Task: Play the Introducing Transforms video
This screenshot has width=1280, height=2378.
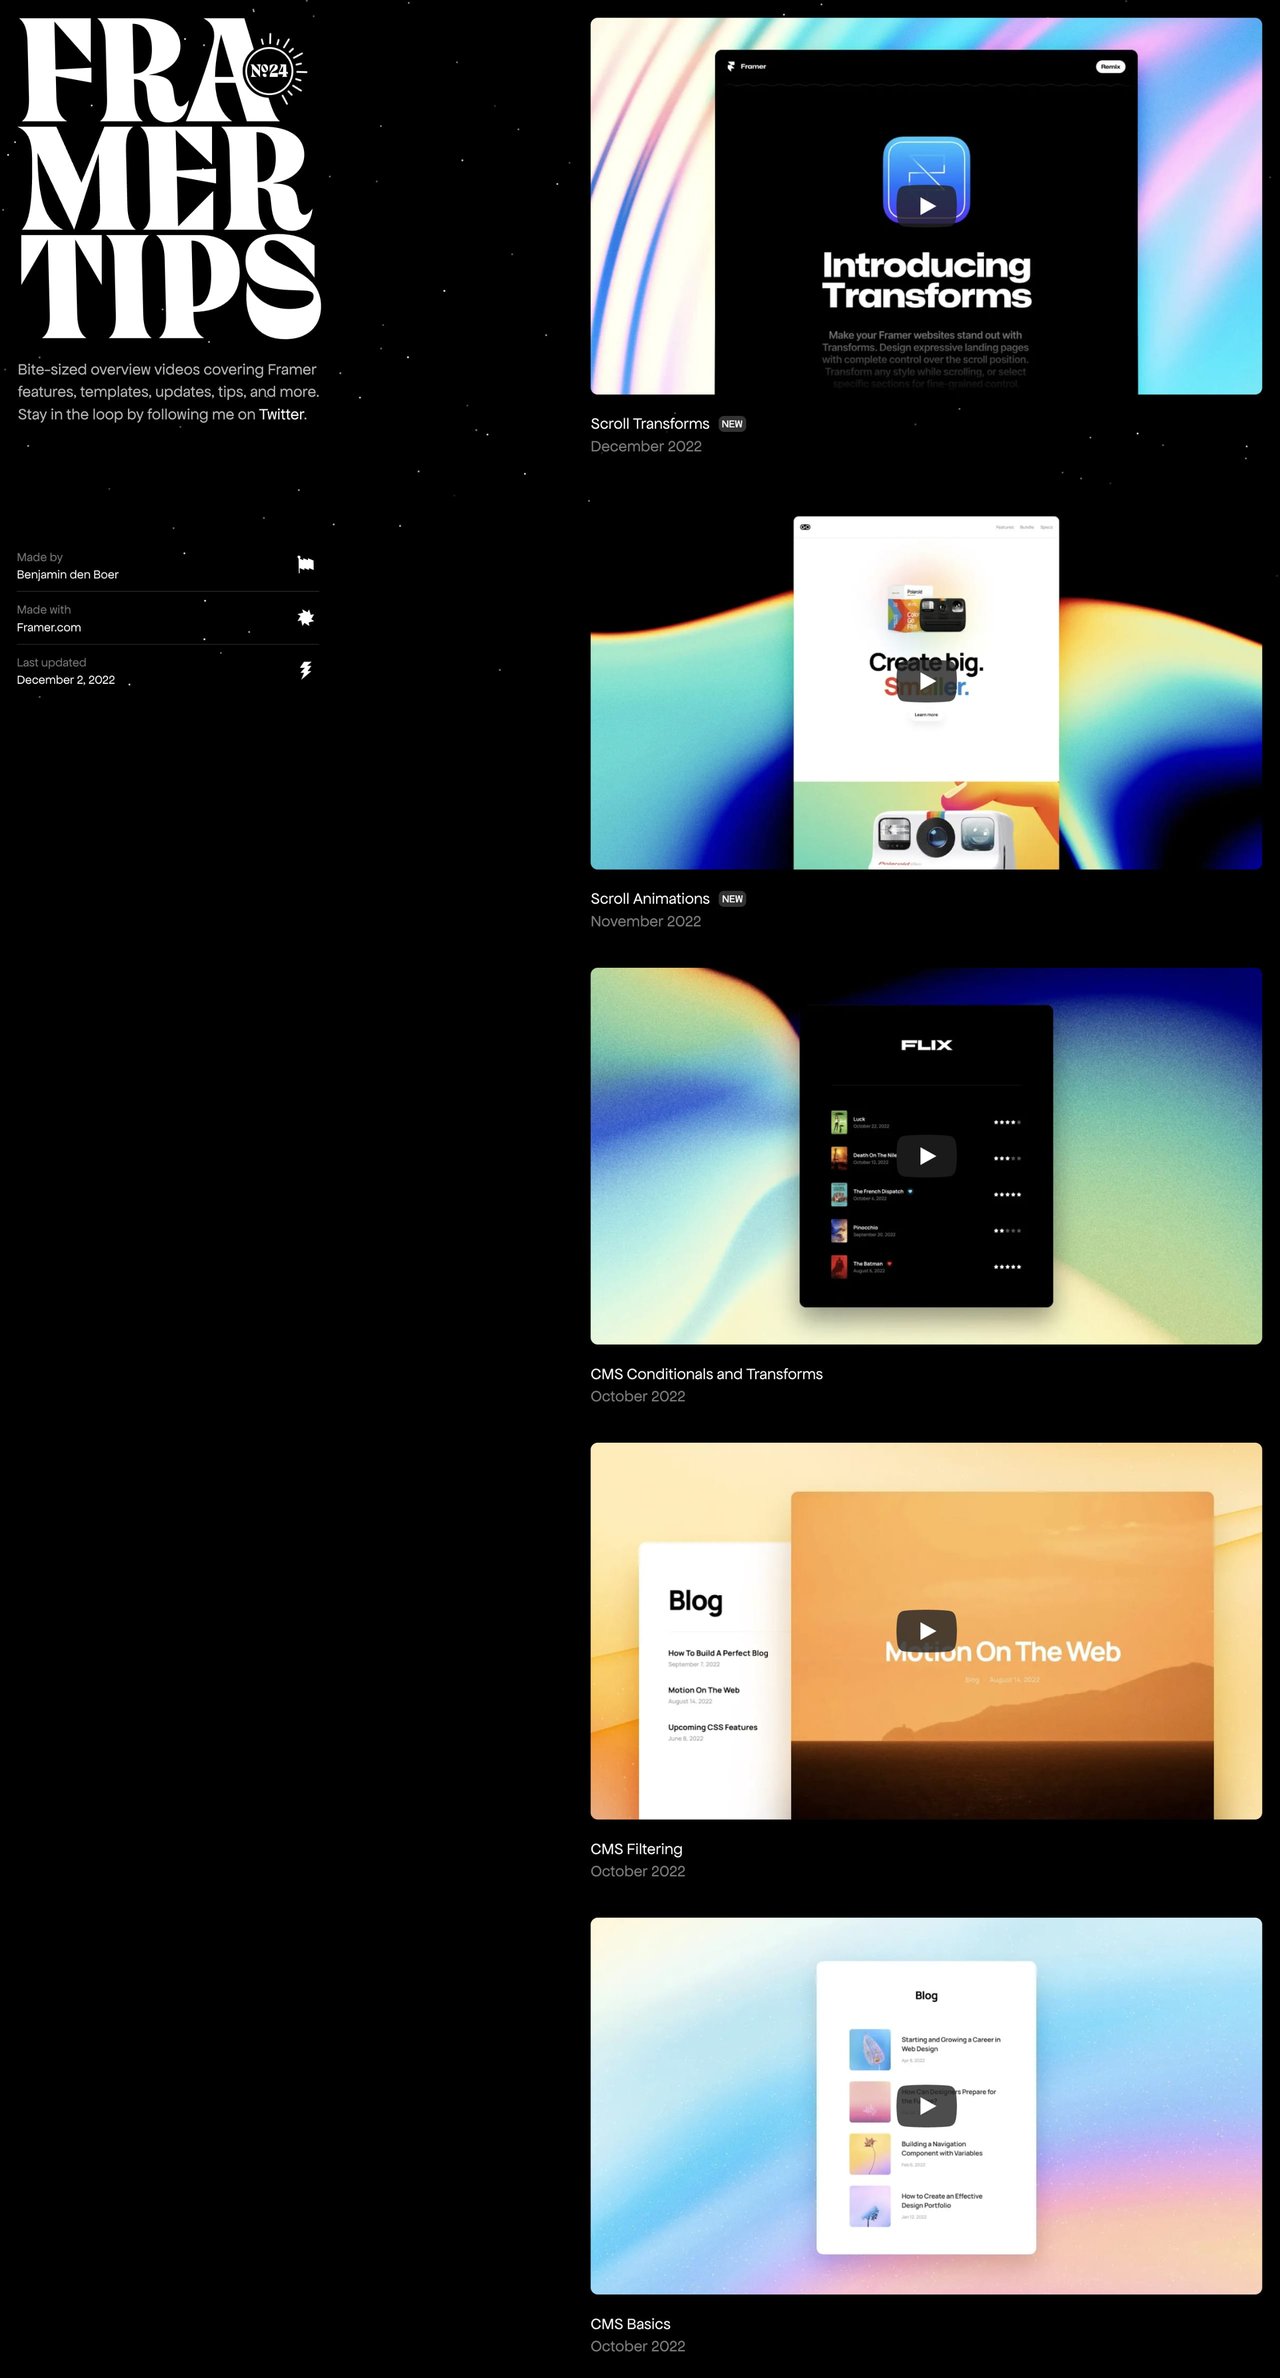Action: (x=926, y=206)
